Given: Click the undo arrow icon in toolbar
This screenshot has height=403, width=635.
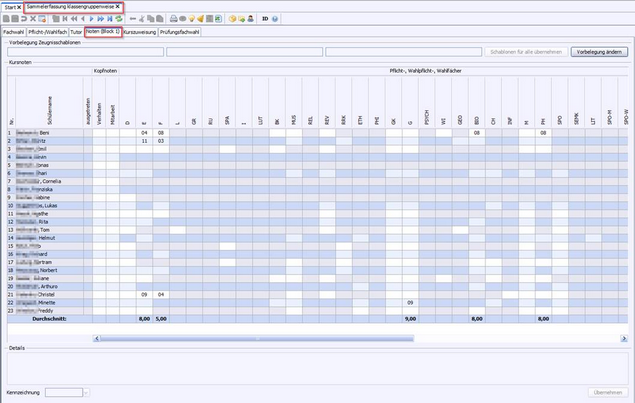Looking at the screenshot, I should point(24,18).
